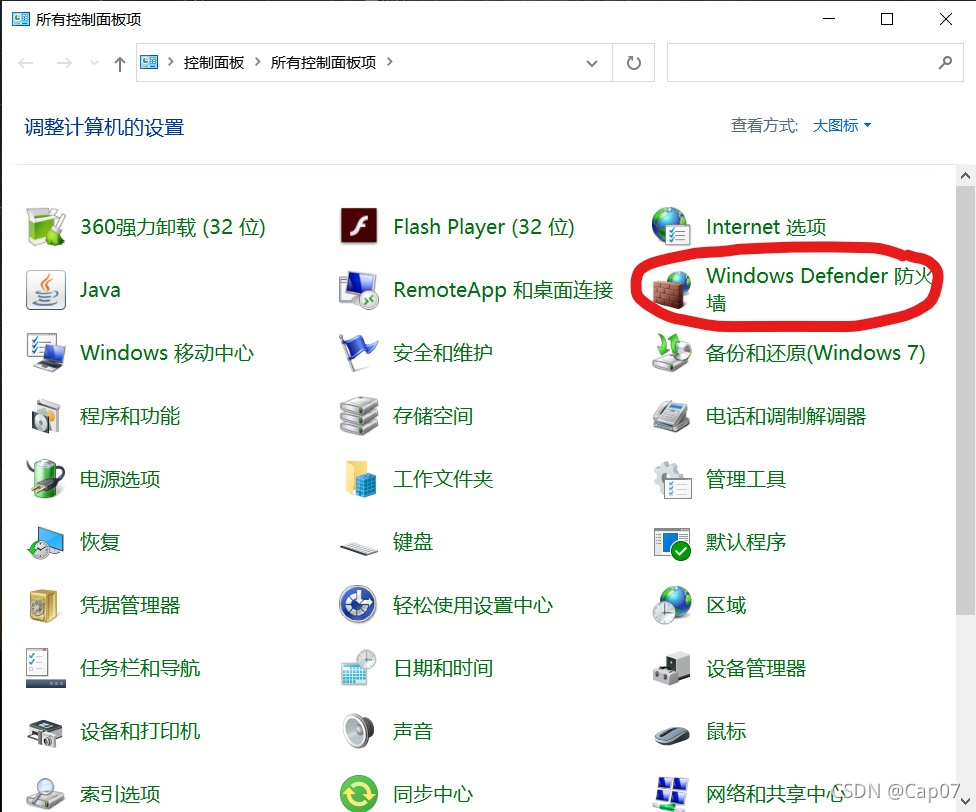
Task: Maximize the control panel window
Action: [x=887, y=19]
